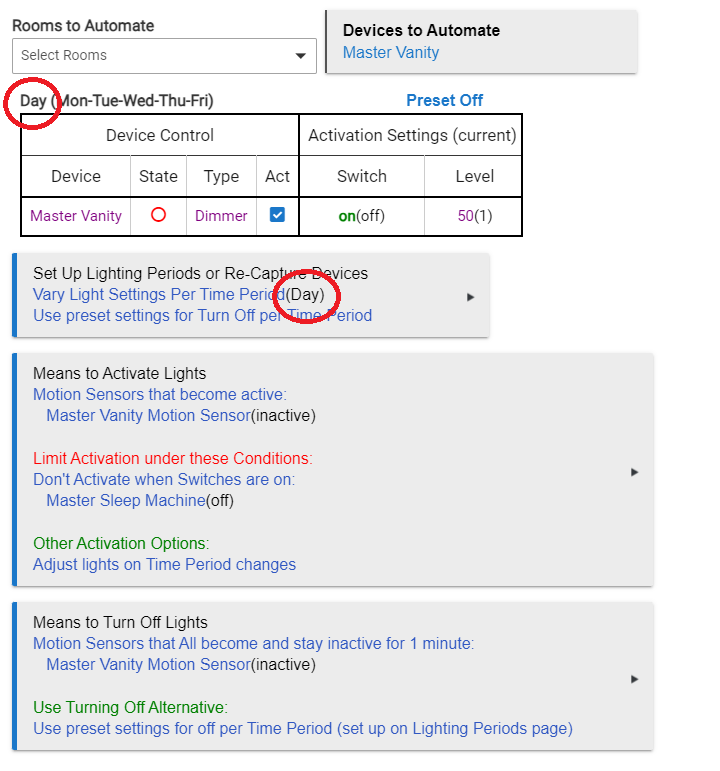Screen dimensions: 720x771
Task: Click the Dimmer type in the table
Action: pos(221,215)
